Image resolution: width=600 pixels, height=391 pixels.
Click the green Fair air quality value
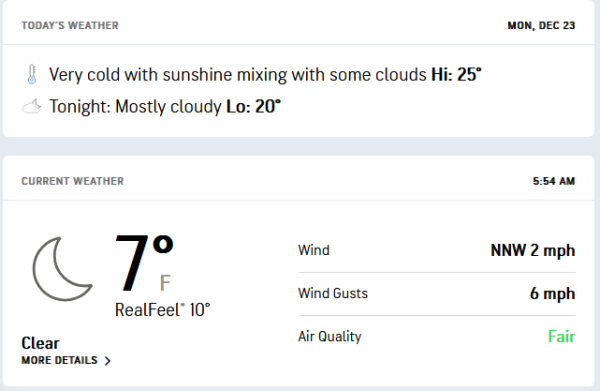562,337
